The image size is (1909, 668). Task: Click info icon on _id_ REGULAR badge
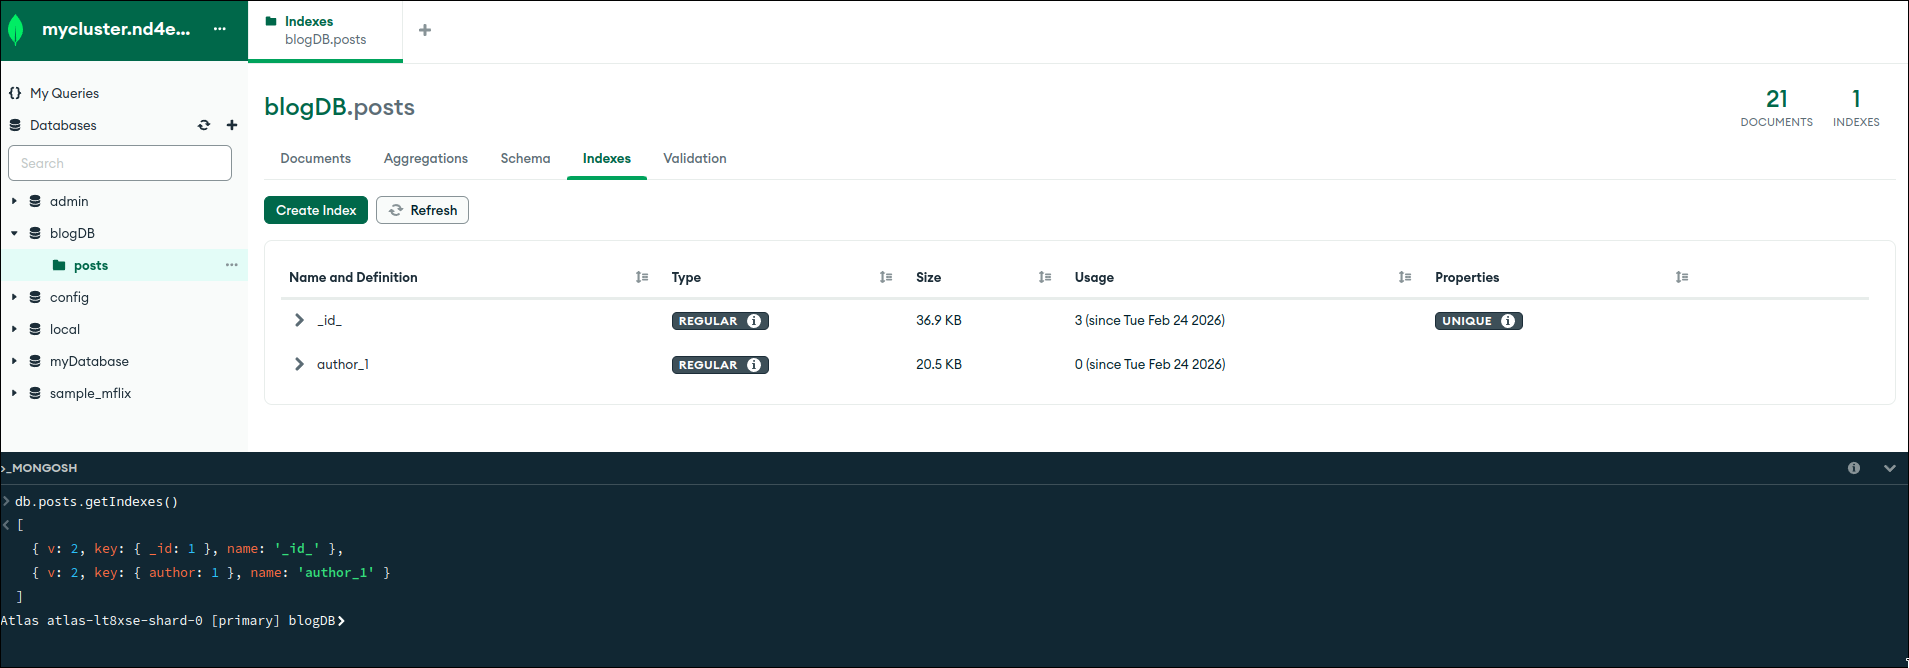click(754, 321)
